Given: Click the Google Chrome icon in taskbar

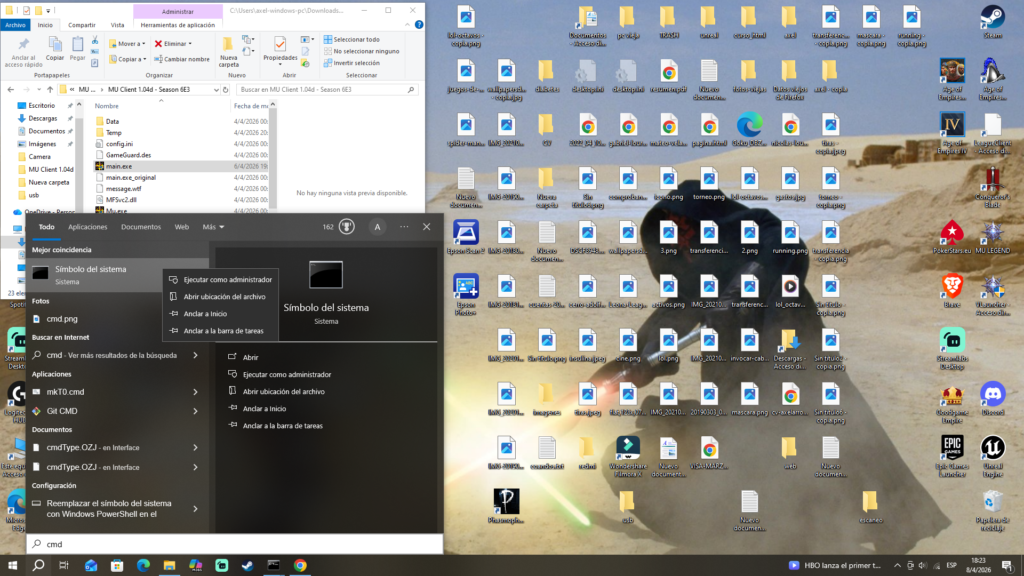Looking at the screenshot, I should tap(300, 565).
